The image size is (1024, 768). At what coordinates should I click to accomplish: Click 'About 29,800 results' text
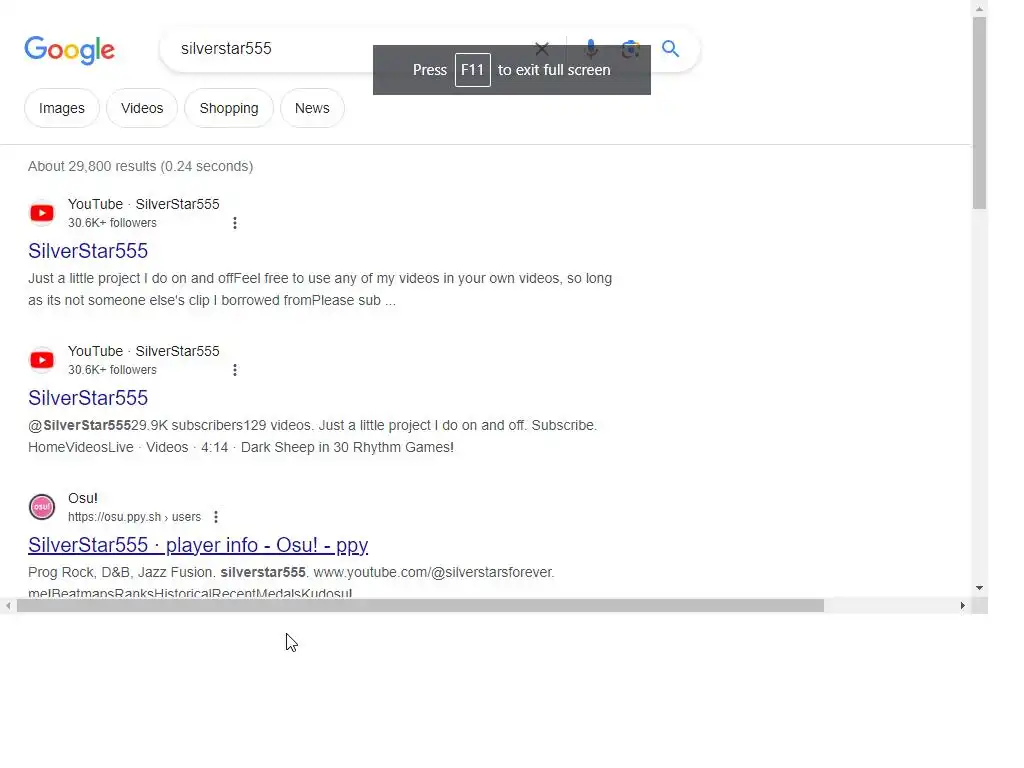tap(92, 166)
